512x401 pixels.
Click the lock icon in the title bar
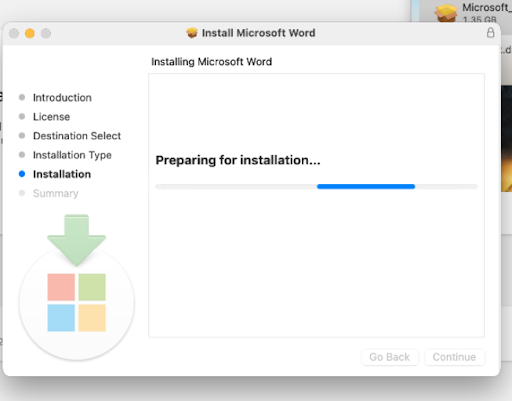tap(490, 33)
